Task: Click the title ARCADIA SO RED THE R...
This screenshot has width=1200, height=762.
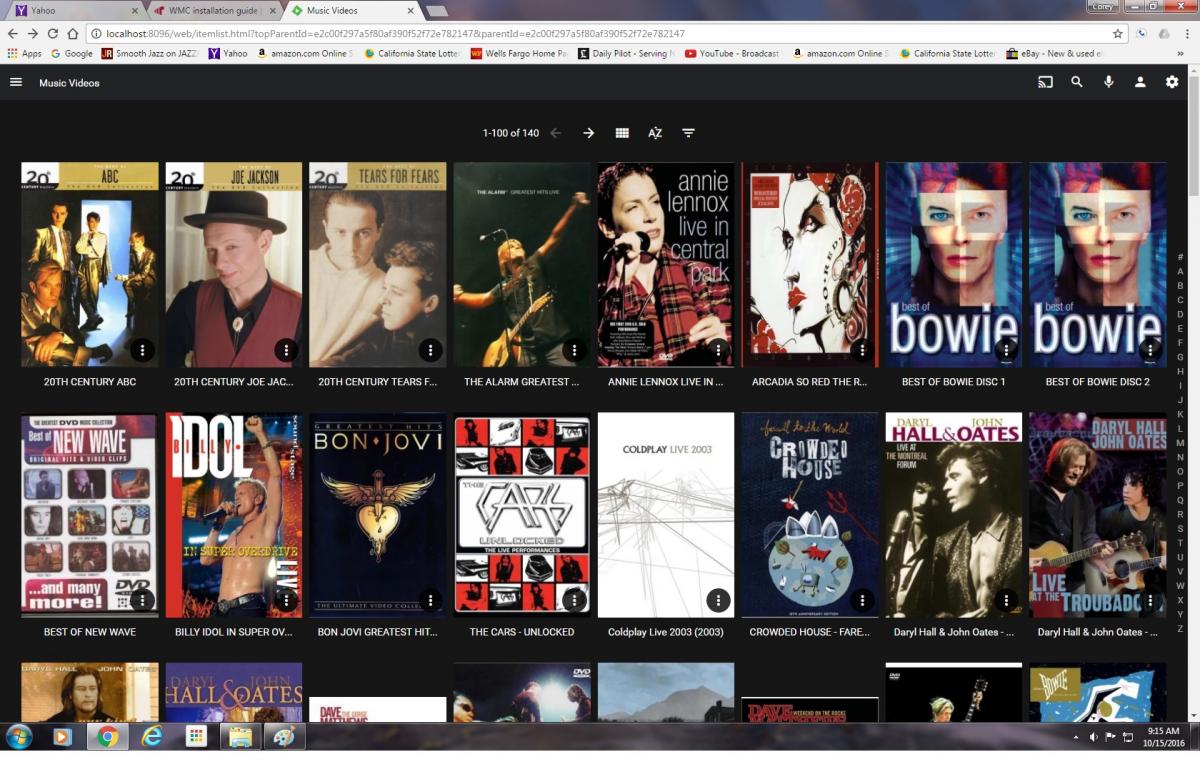Action: (x=810, y=382)
